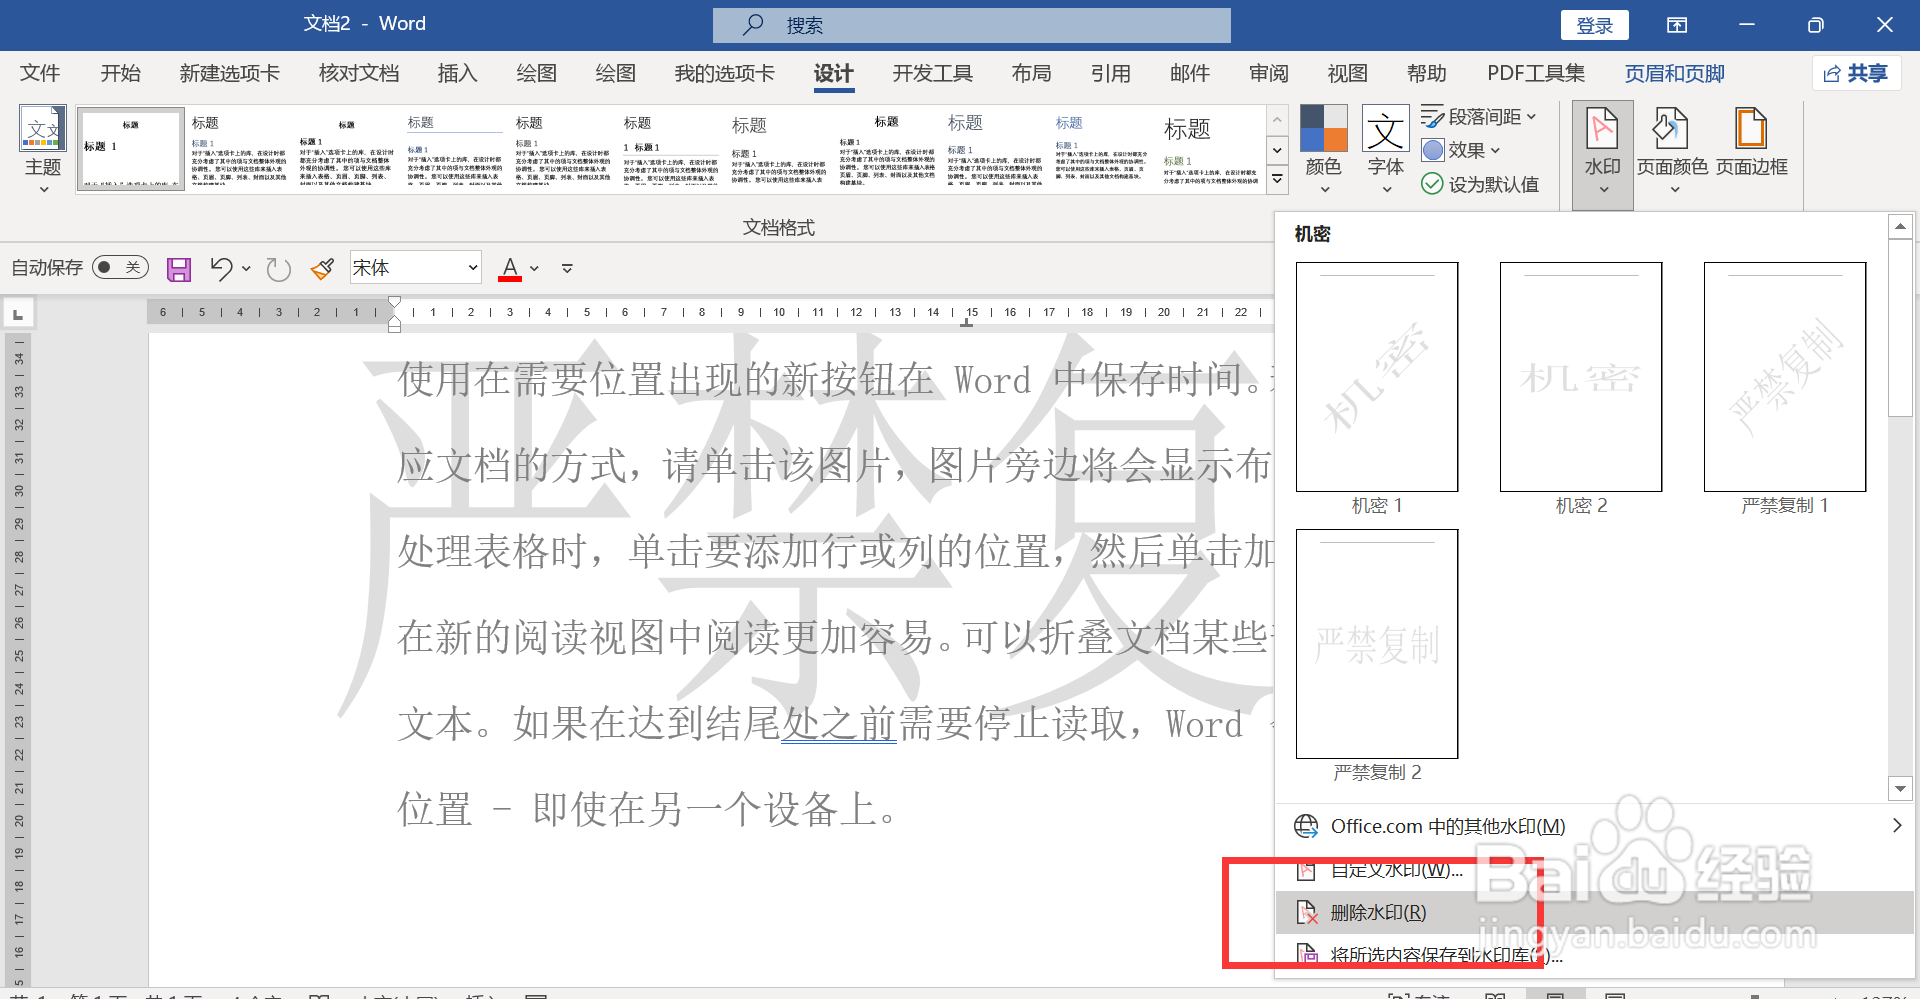Switch to the 插入 tab

pyautogui.click(x=457, y=73)
